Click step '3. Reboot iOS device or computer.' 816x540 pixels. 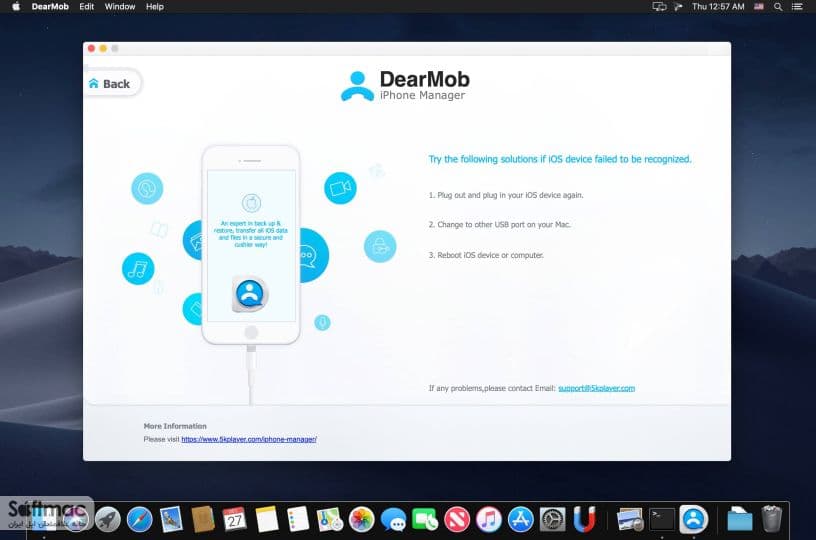pos(486,255)
